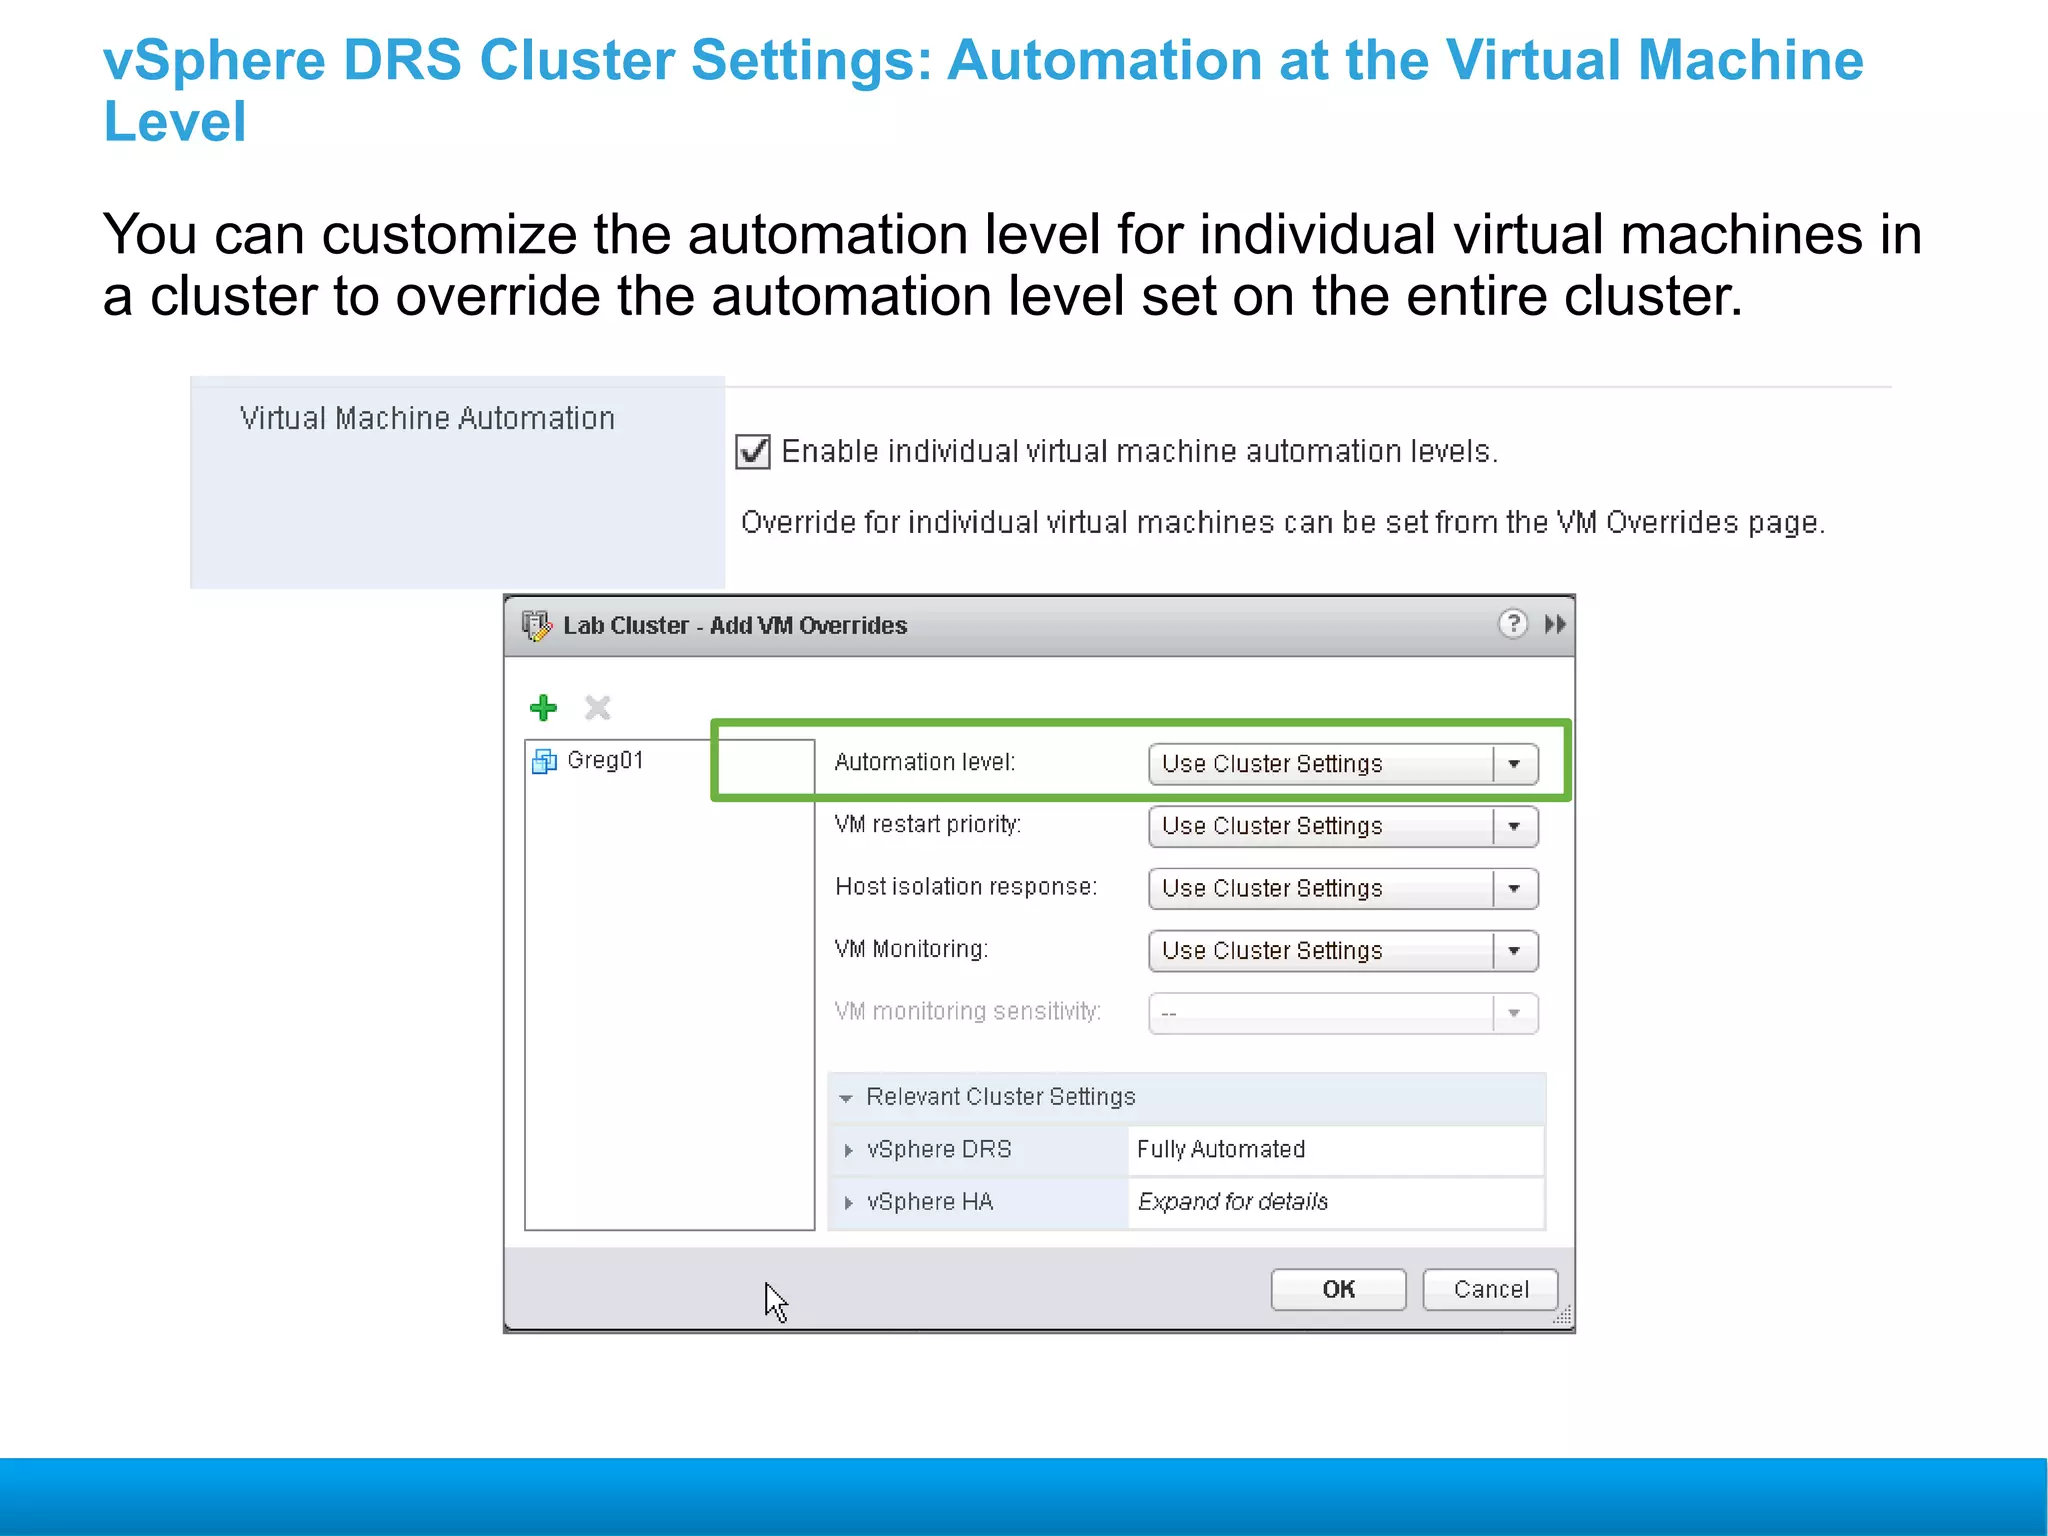
Task: Click the OK button
Action: point(1338,1289)
